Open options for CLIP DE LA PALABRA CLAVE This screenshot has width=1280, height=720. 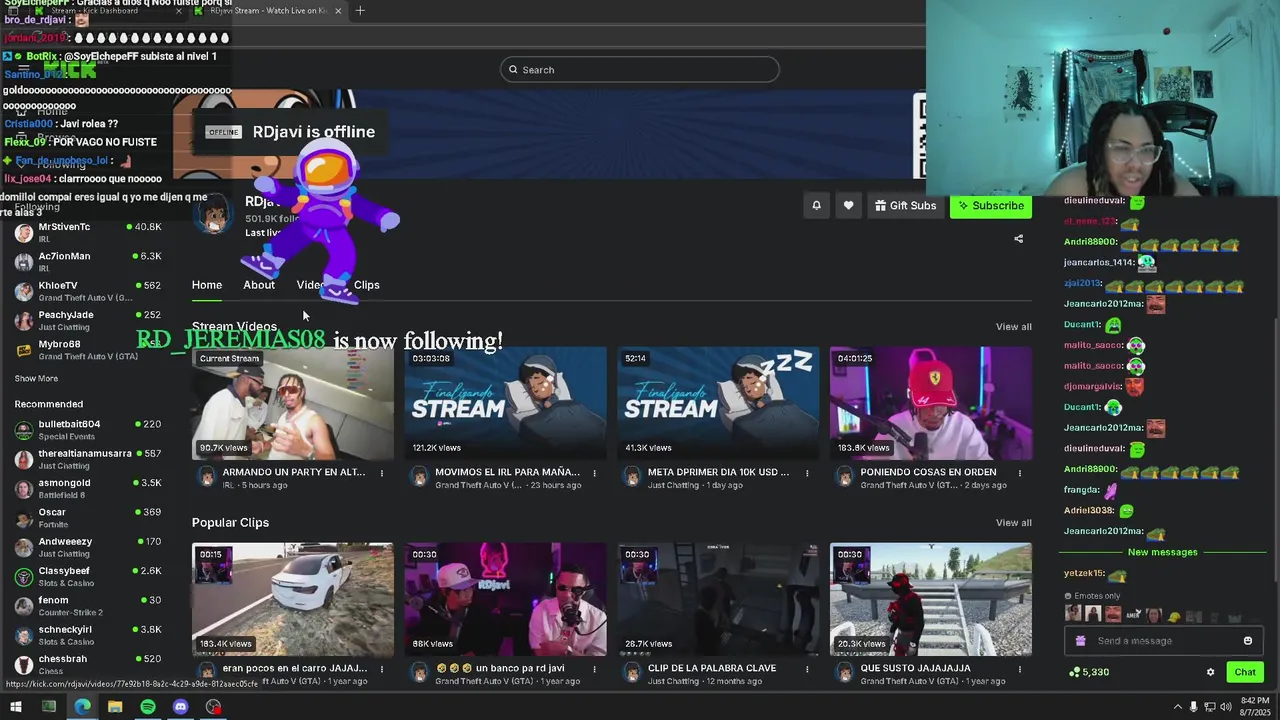click(807, 669)
